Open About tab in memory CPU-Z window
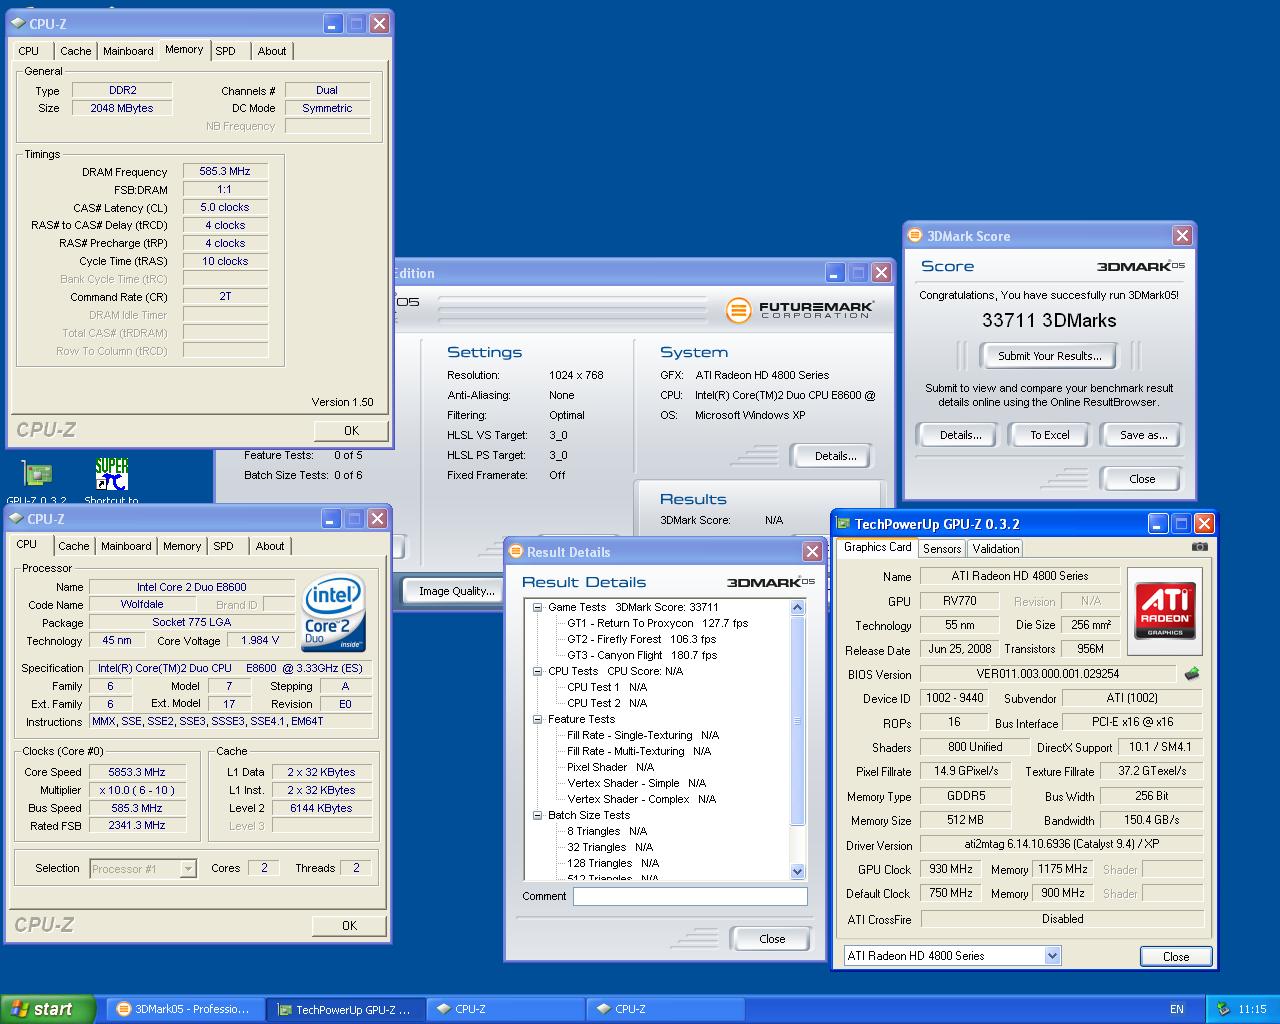Viewport: 1280px width, 1024px height. pyautogui.click(x=272, y=51)
